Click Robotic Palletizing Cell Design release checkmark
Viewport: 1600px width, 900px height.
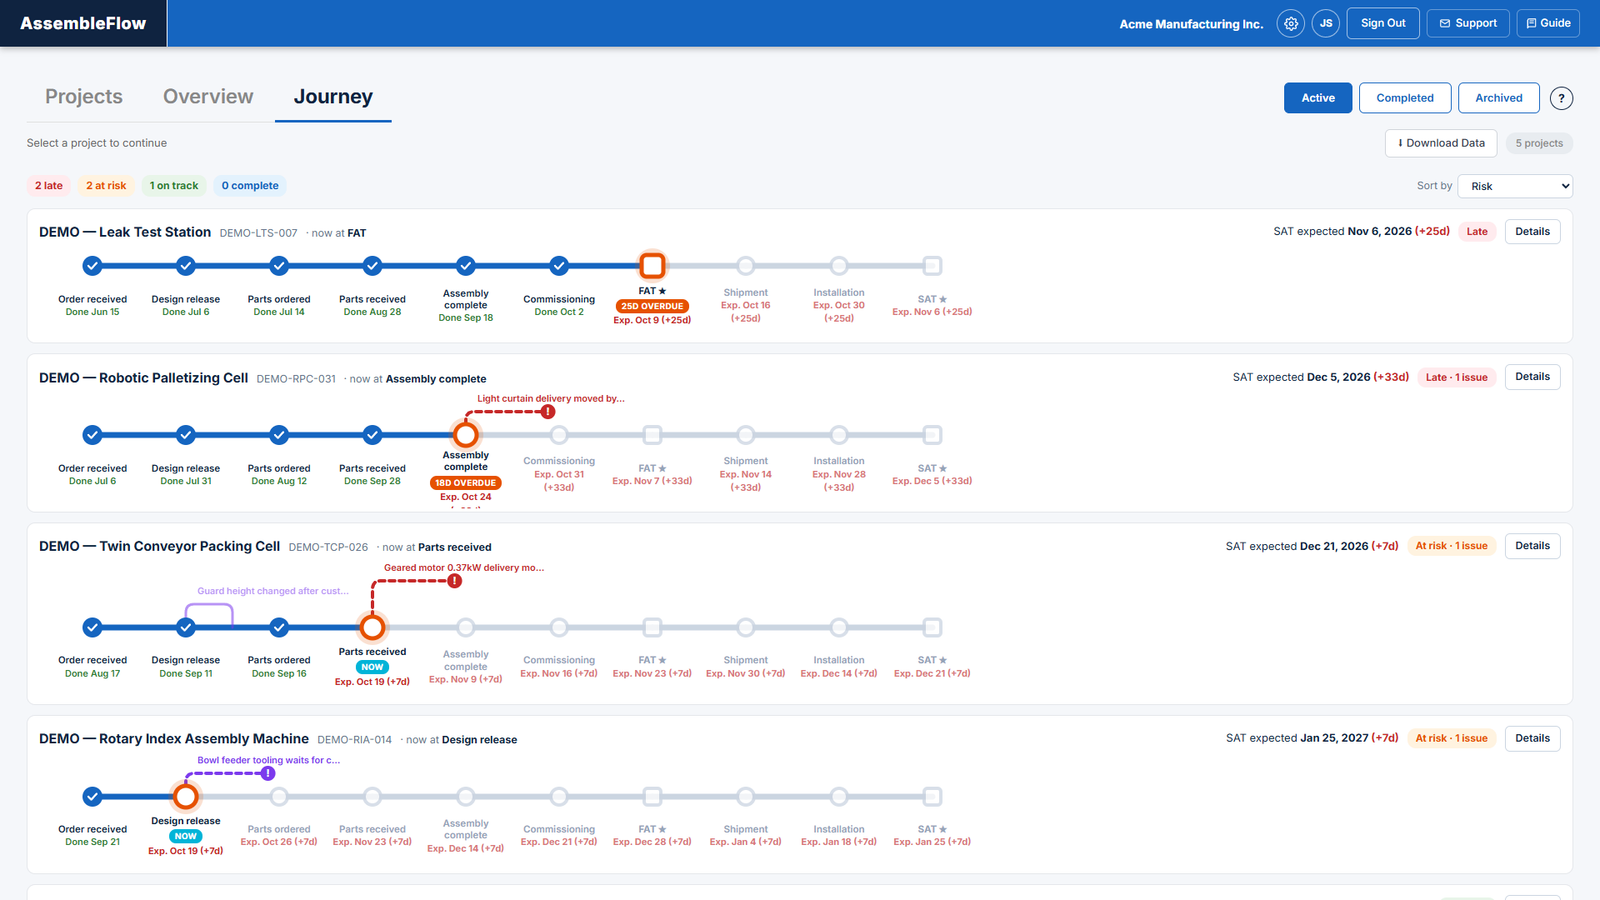pyautogui.click(x=186, y=435)
